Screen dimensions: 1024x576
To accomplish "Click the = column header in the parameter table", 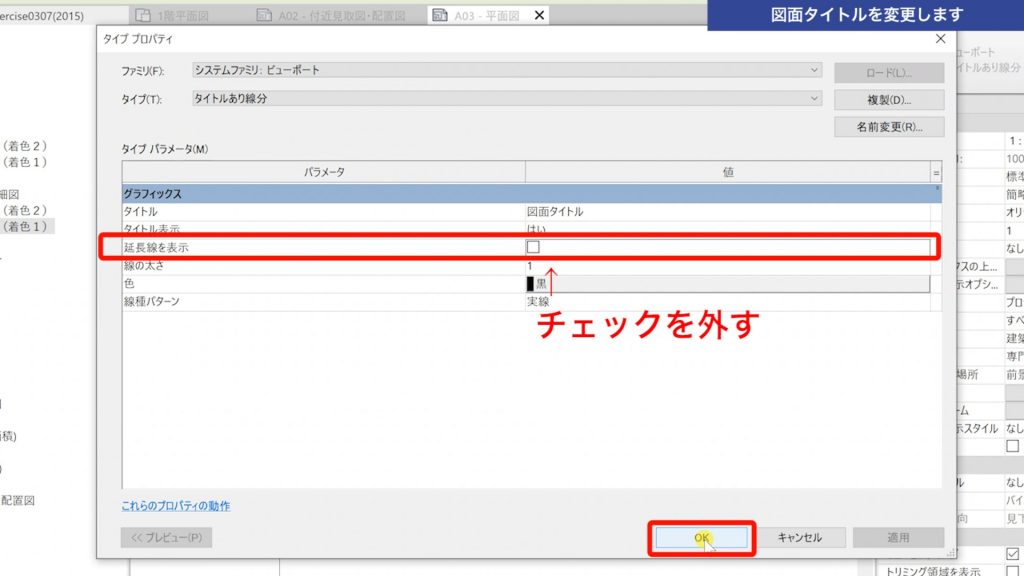I will click(x=936, y=171).
